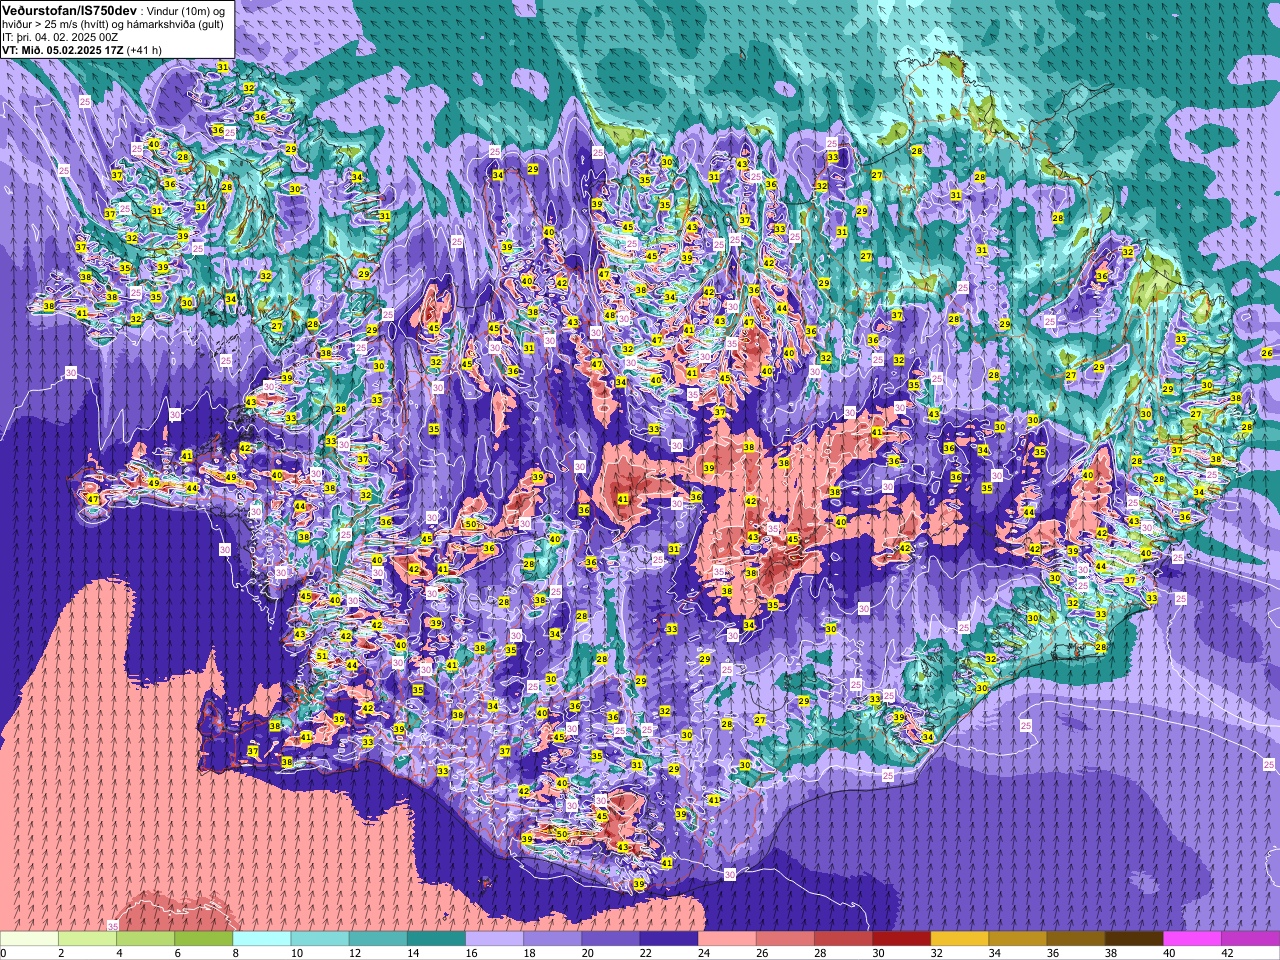Pick the light lavender 16–18 m/s legend swatch

[495, 939]
